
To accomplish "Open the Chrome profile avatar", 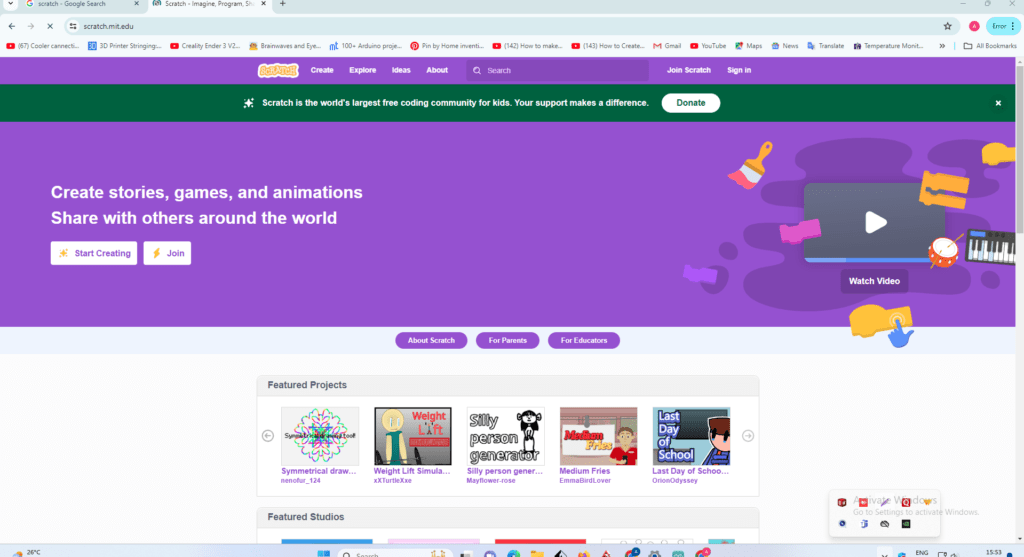I will click(974, 26).
